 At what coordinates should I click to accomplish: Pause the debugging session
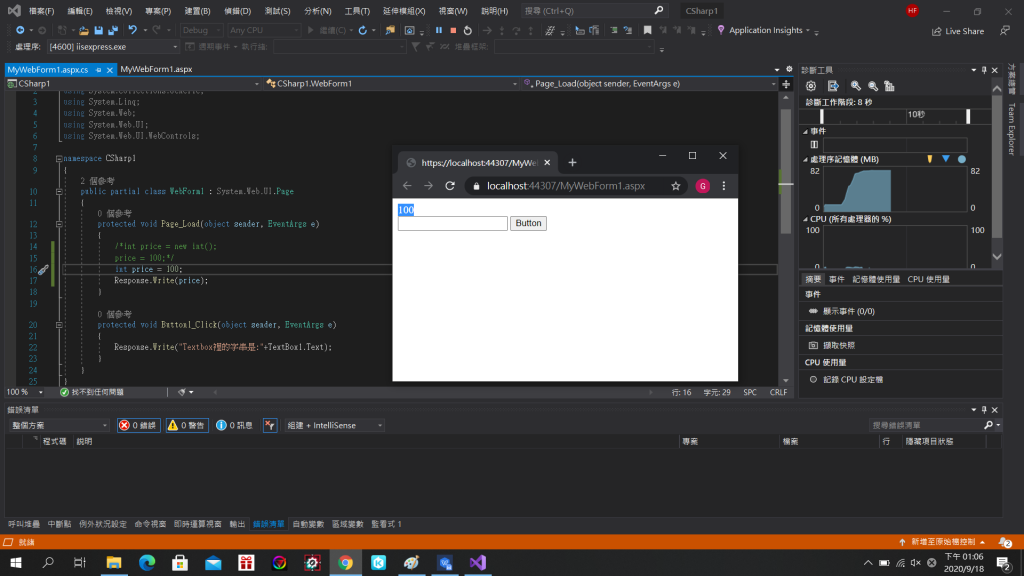point(439,30)
